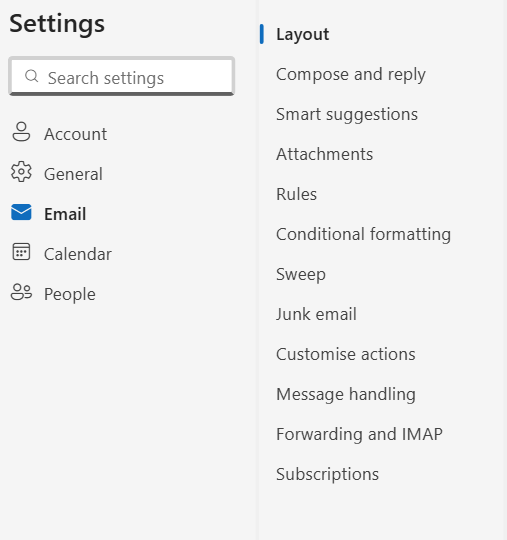Click the magnifier icon in search box
The image size is (507, 540).
(32, 76)
